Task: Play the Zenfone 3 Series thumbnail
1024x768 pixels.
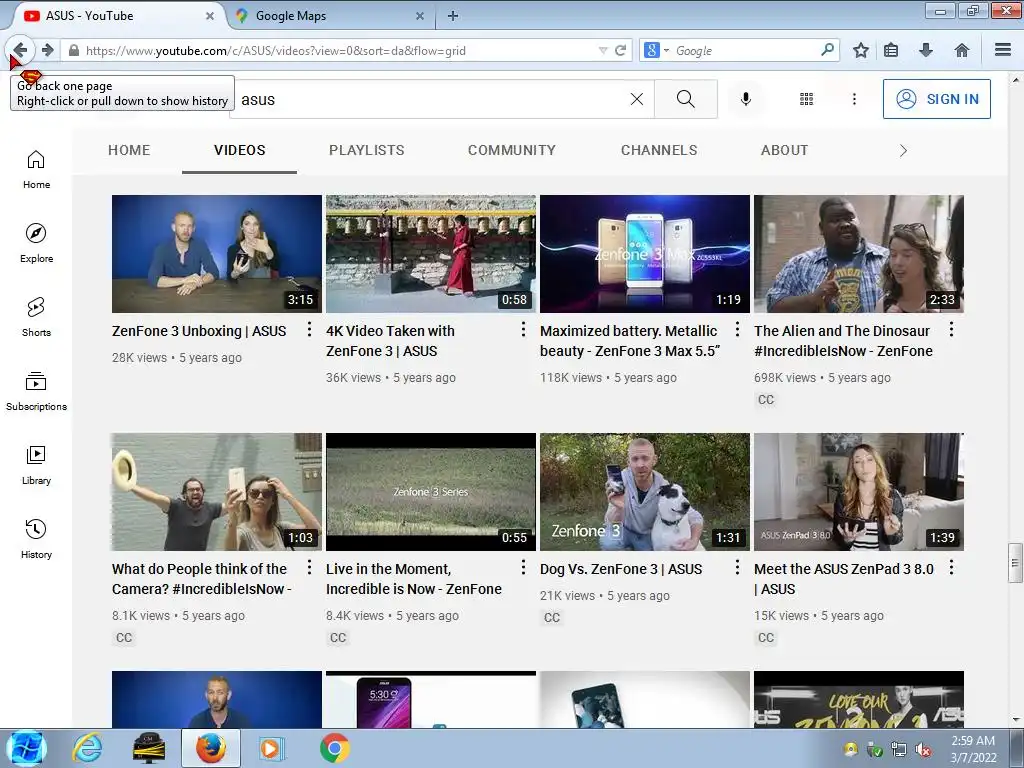Action: tap(431, 492)
